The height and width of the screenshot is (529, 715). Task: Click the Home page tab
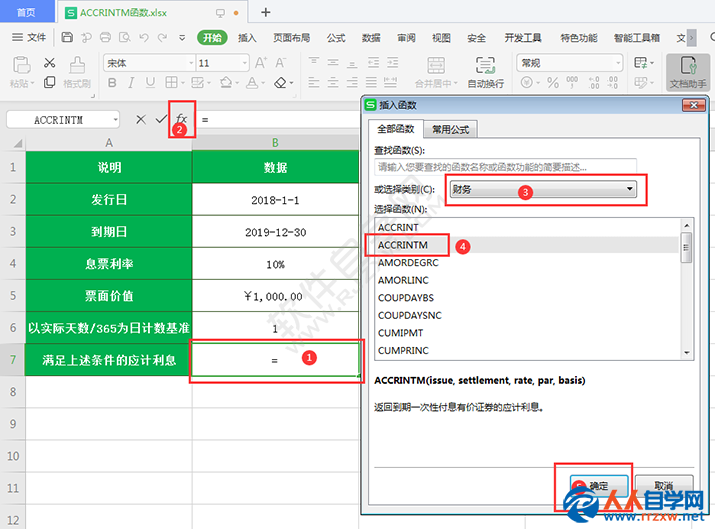click(26, 12)
